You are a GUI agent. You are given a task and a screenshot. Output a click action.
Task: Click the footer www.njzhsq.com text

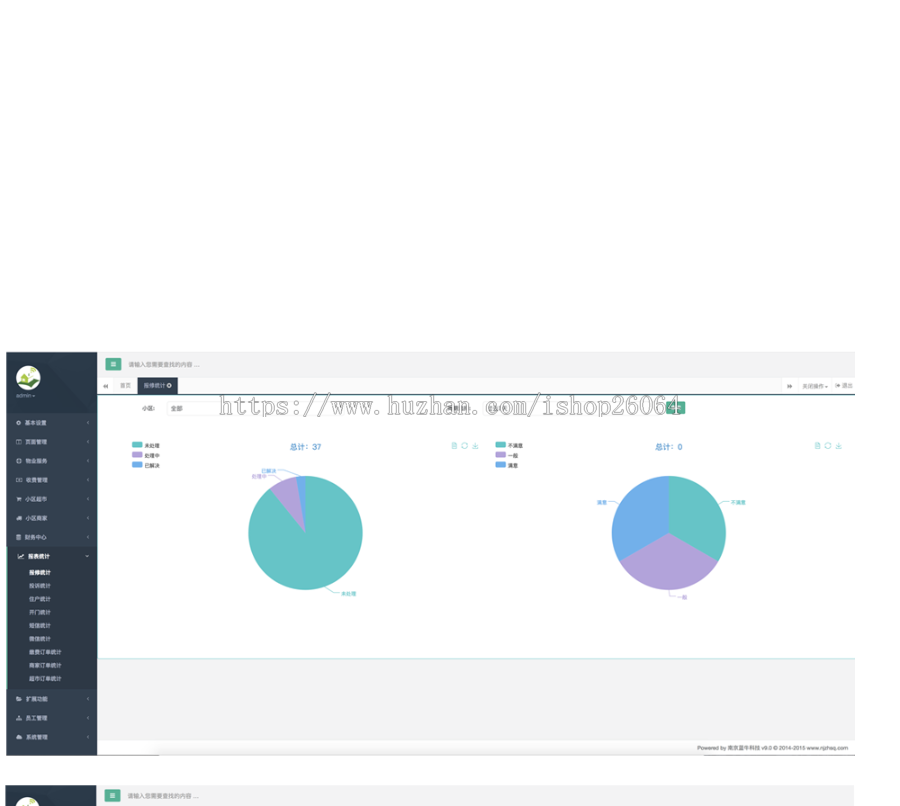pos(827,748)
